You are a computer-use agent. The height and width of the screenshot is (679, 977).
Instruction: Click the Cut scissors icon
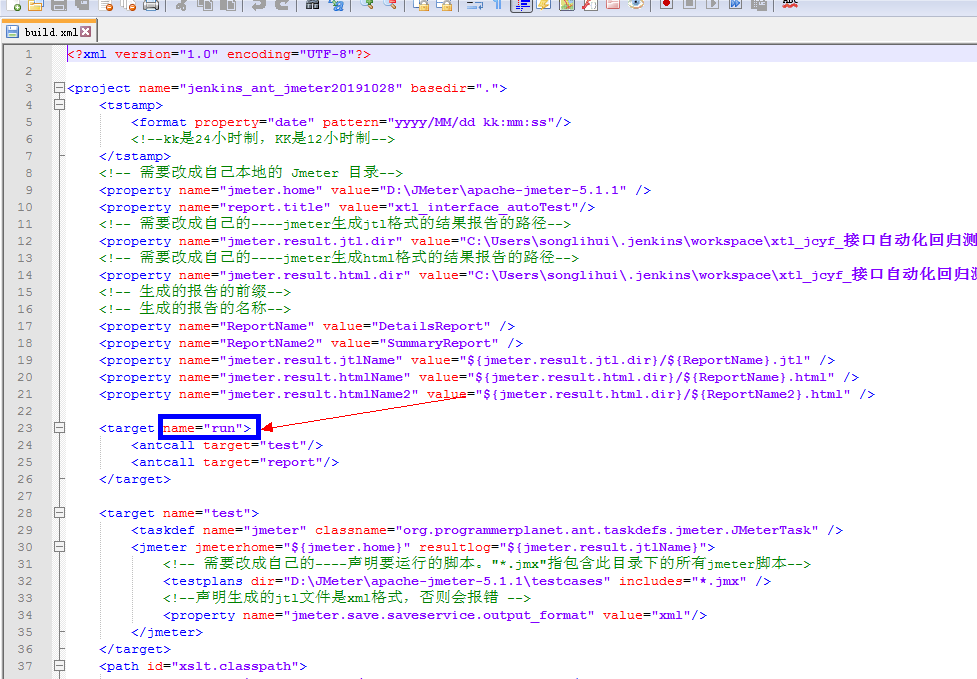click(x=181, y=5)
